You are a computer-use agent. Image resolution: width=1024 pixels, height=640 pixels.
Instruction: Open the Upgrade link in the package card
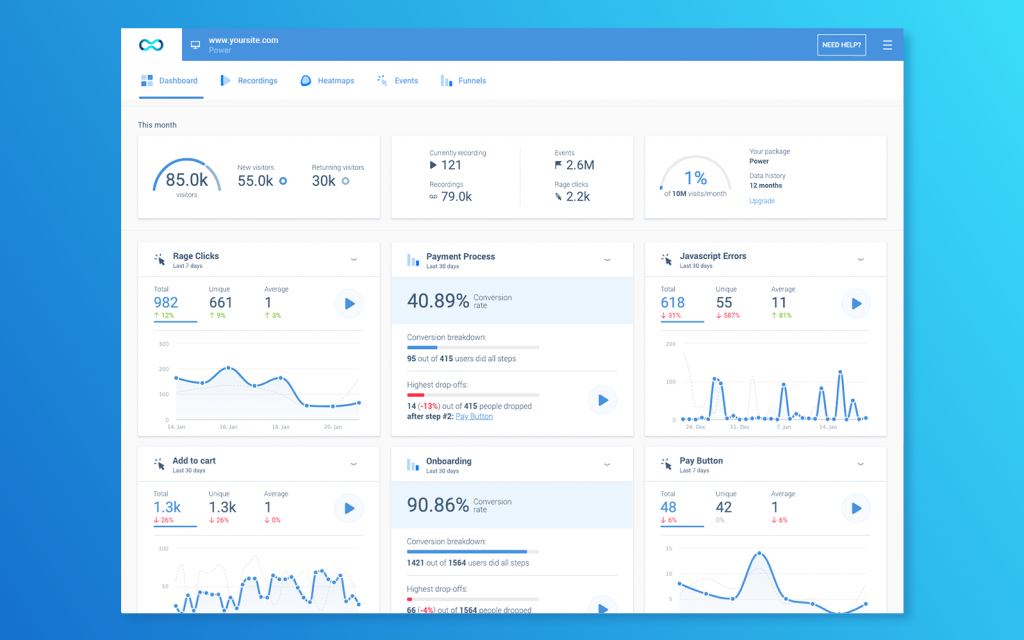pyautogui.click(x=761, y=201)
